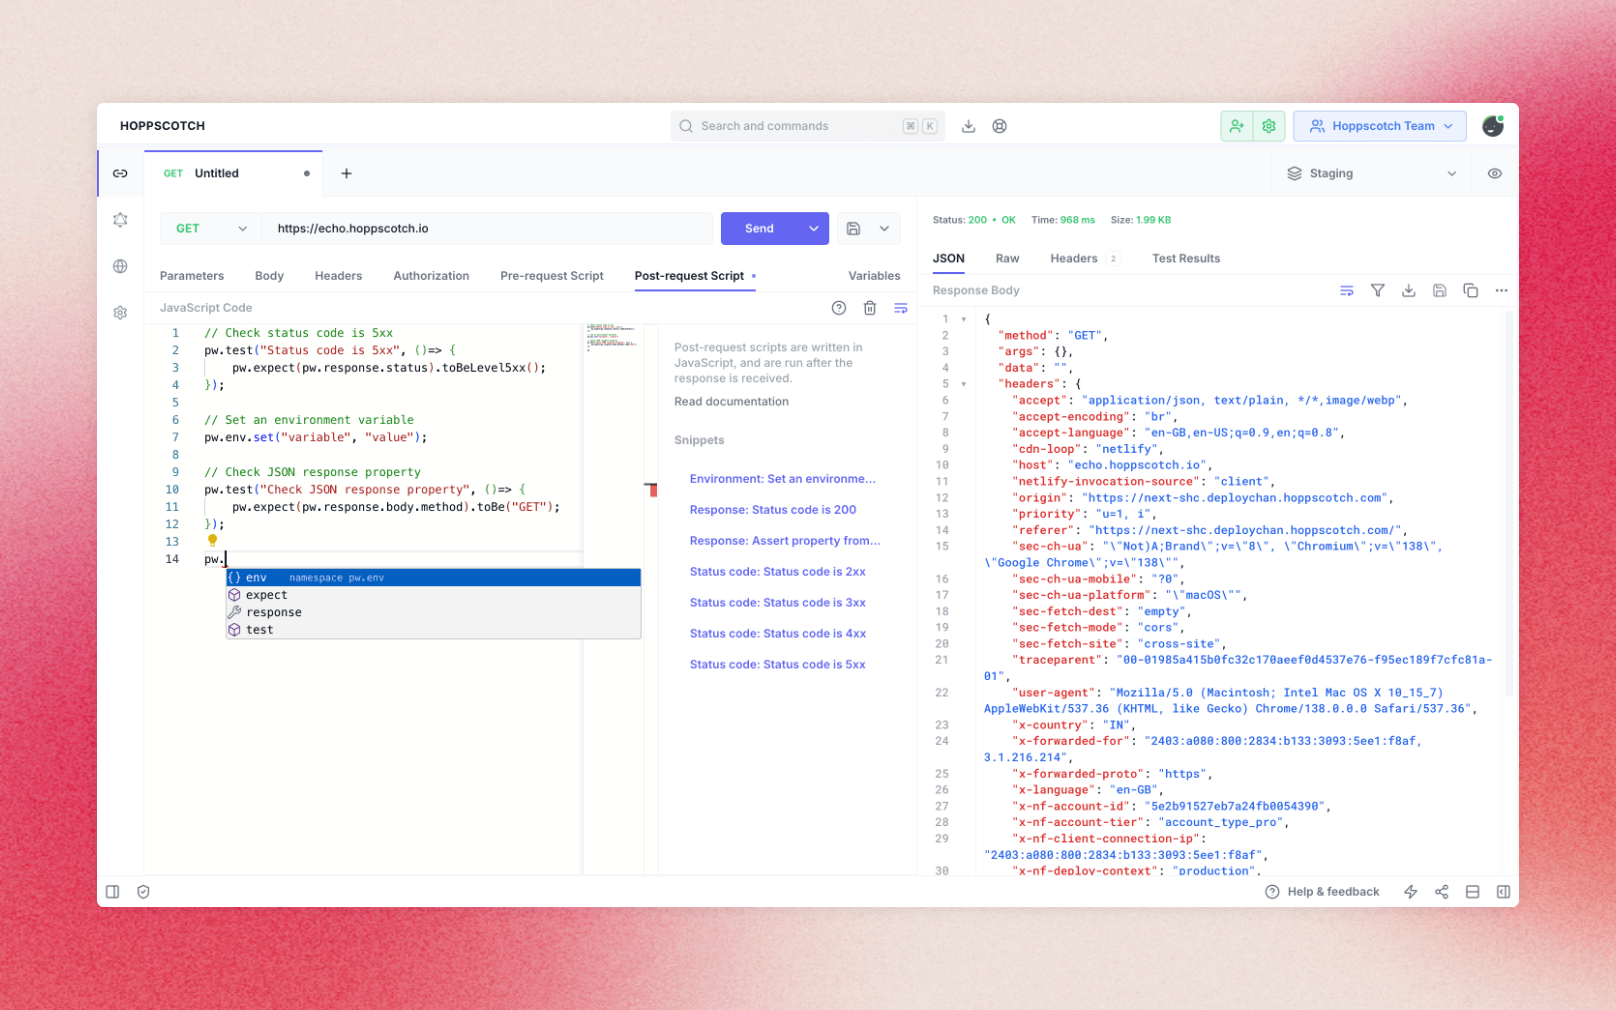The height and width of the screenshot is (1010, 1616).
Task: Toggle word wrap in Response Body
Action: [x=1347, y=290]
